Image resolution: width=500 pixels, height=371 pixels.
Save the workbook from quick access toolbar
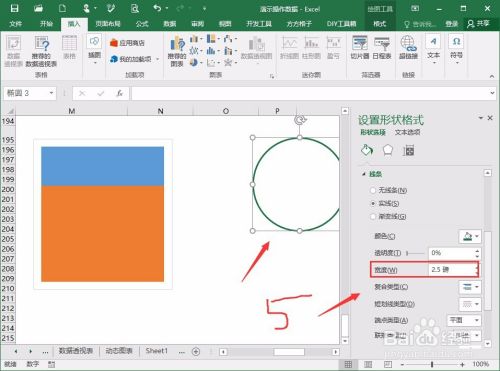(14, 8)
